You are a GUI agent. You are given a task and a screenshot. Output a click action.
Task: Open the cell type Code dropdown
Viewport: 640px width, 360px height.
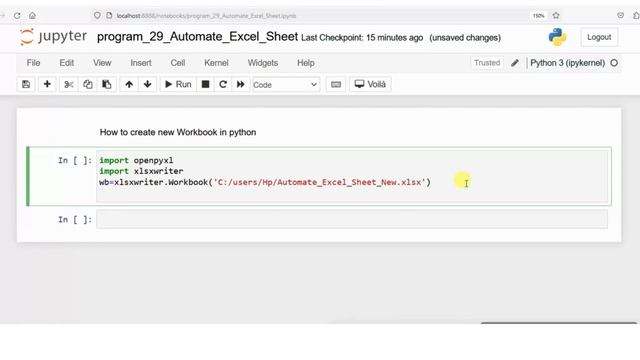coord(285,85)
